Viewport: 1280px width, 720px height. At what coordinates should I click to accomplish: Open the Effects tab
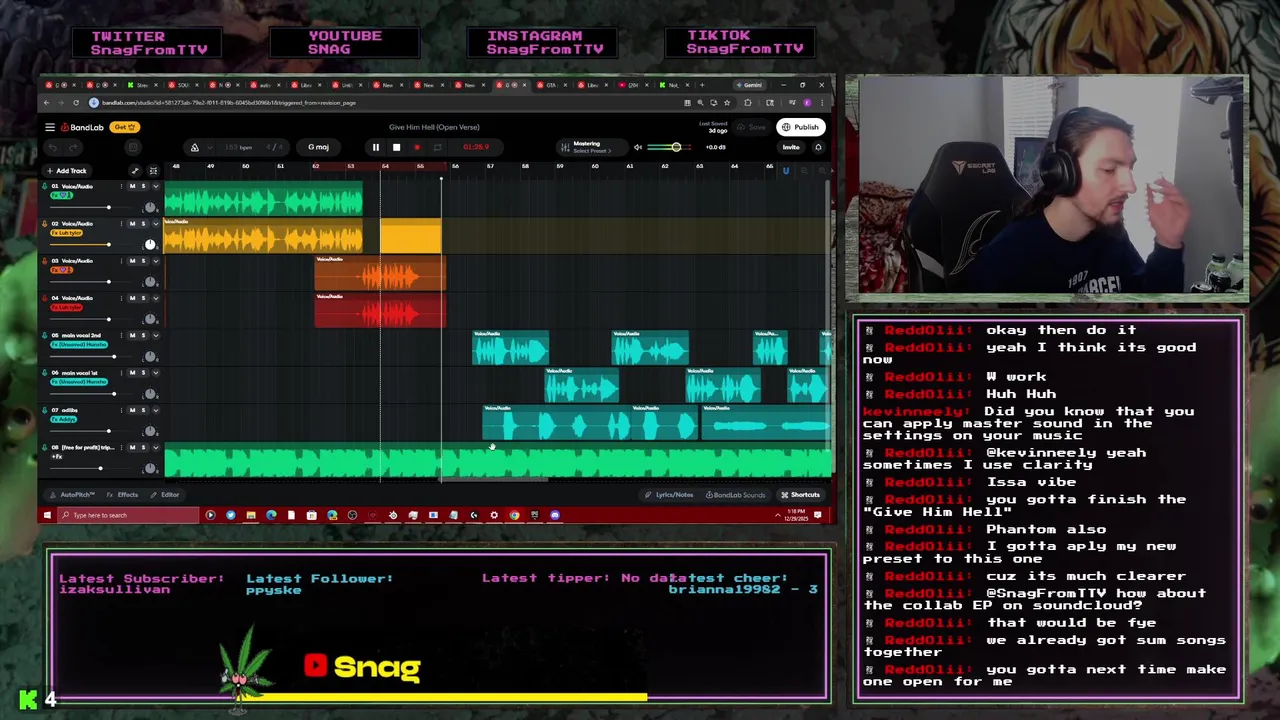[x=123, y=495]
